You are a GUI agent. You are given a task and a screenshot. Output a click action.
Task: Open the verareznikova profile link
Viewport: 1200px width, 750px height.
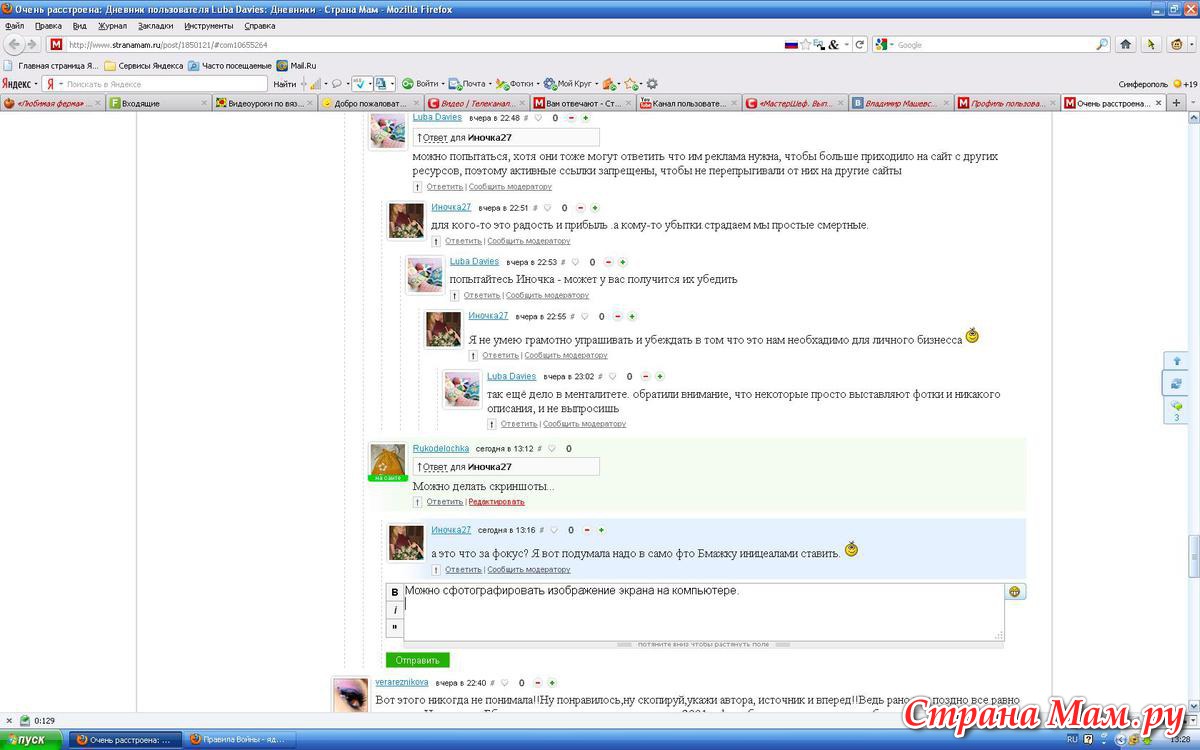(402, 682)
